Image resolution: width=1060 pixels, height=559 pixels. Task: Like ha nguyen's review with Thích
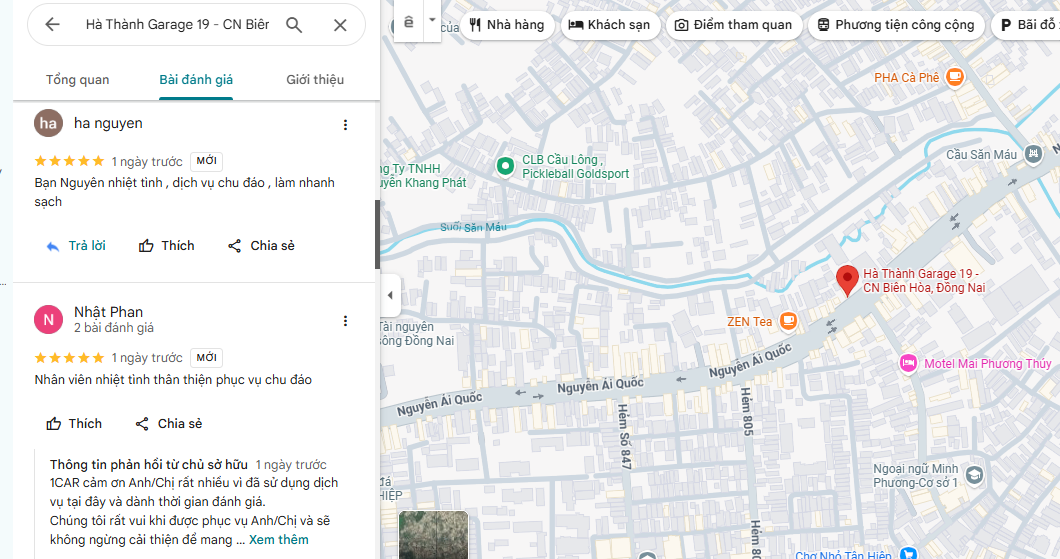pos(166,246)
